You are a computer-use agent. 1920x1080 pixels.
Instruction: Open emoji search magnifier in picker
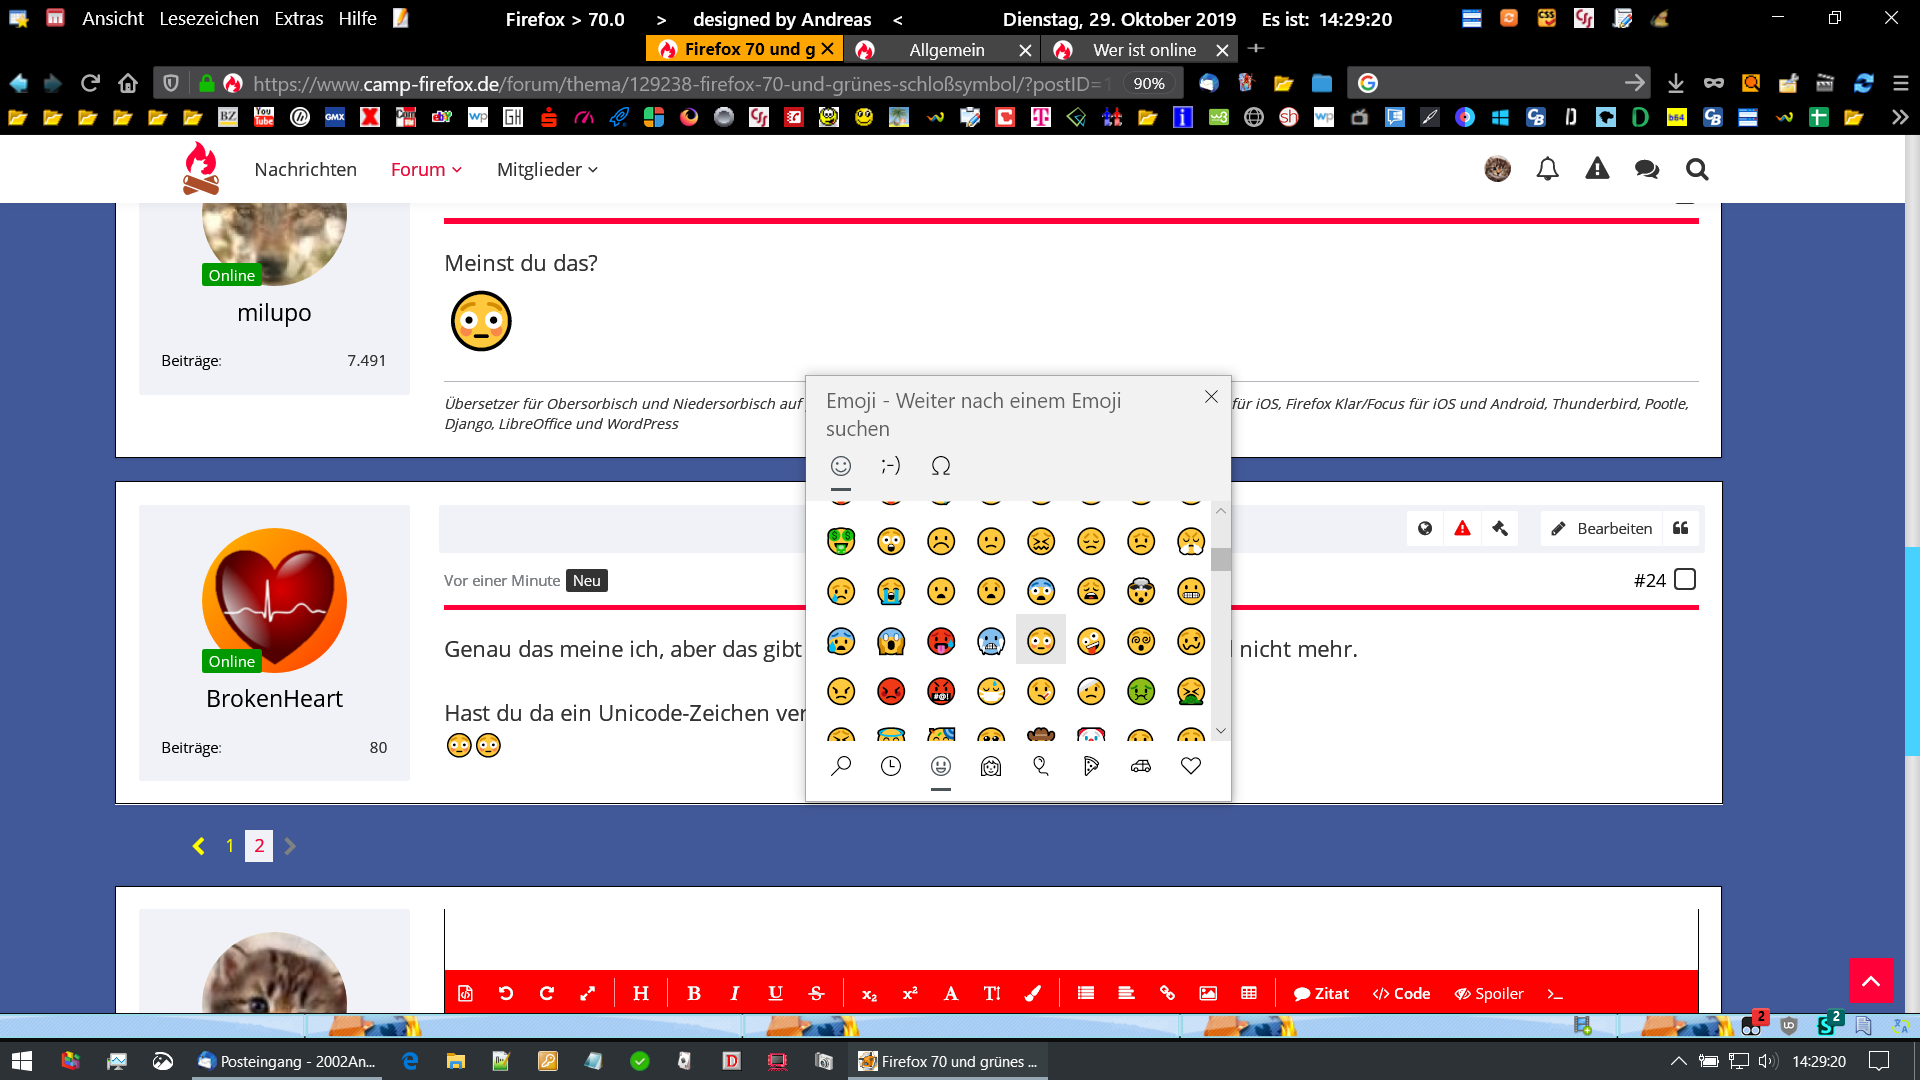(x=841, y=766)
